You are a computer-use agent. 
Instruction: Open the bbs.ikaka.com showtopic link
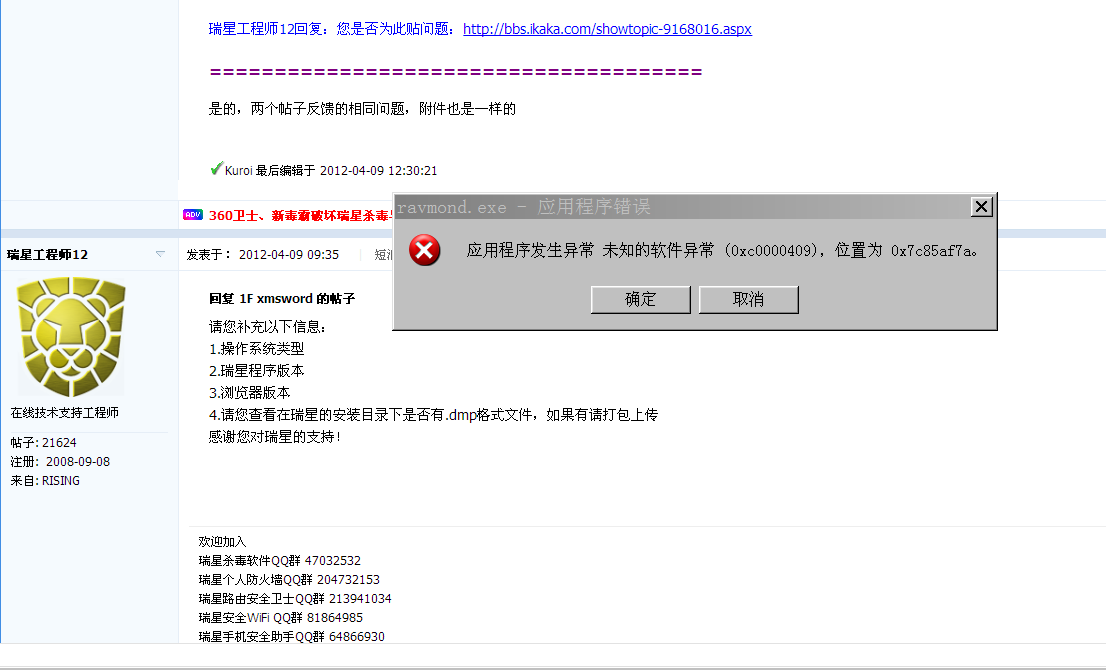pyautogui.click(x=607, y=29)
